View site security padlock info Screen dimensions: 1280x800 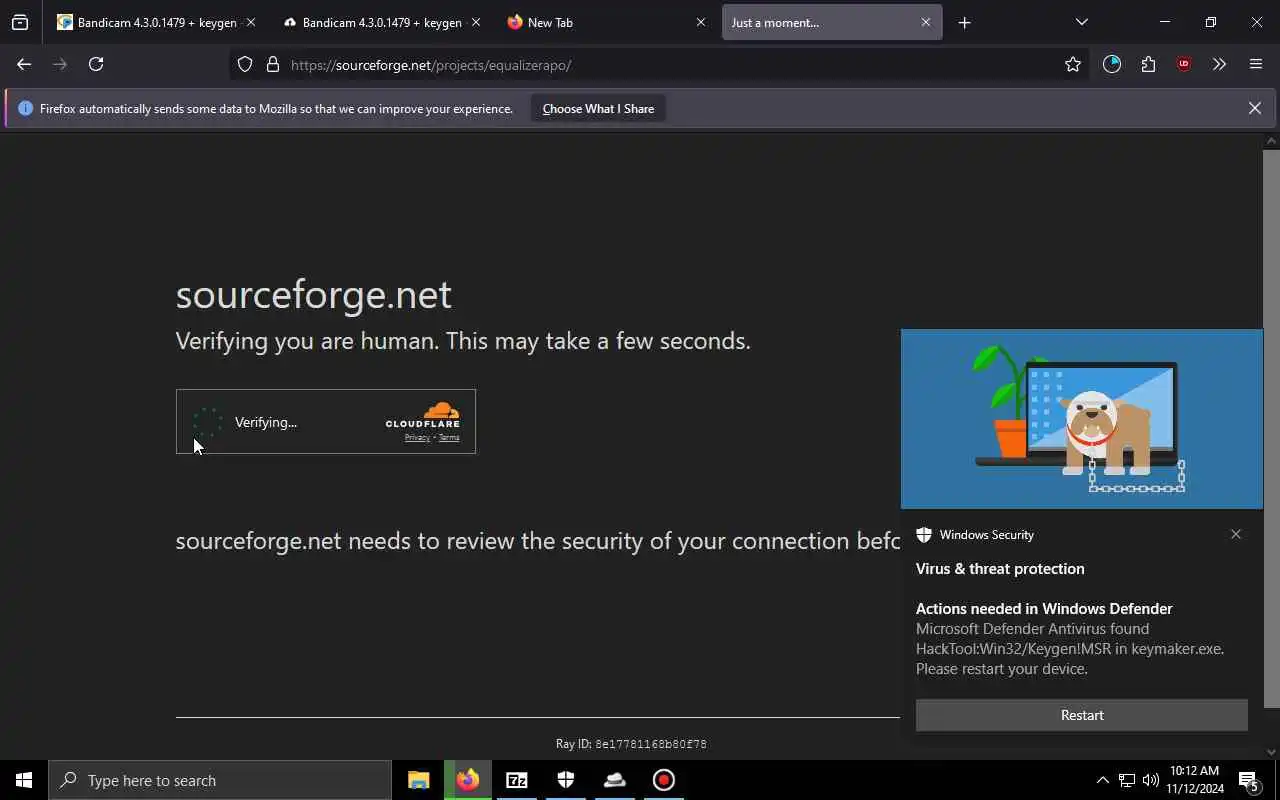point(272,65)
